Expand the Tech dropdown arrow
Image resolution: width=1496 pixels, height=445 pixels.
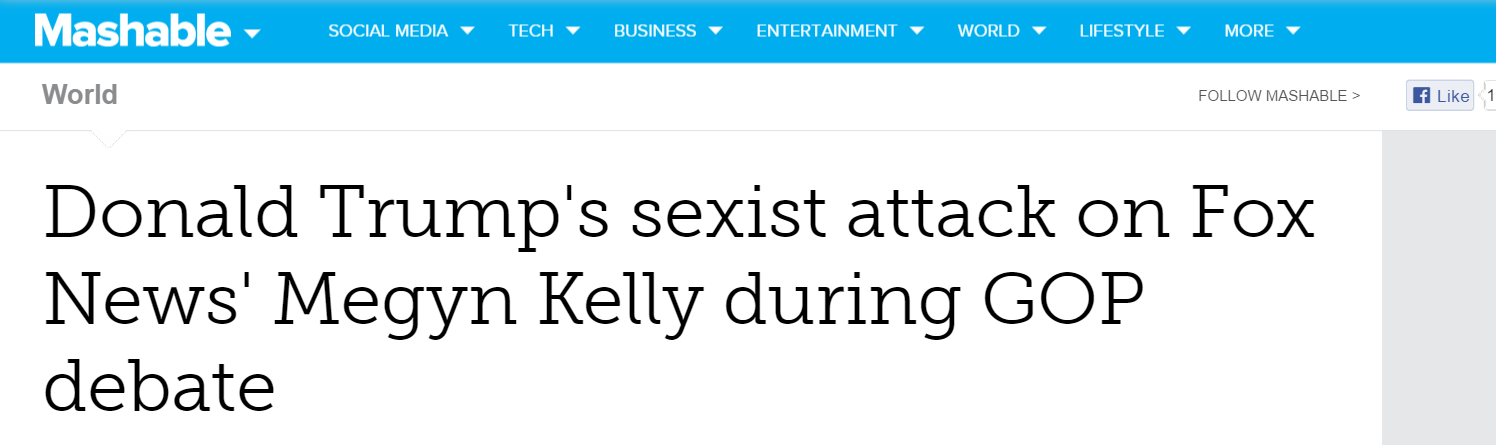[x=573, y=31]
